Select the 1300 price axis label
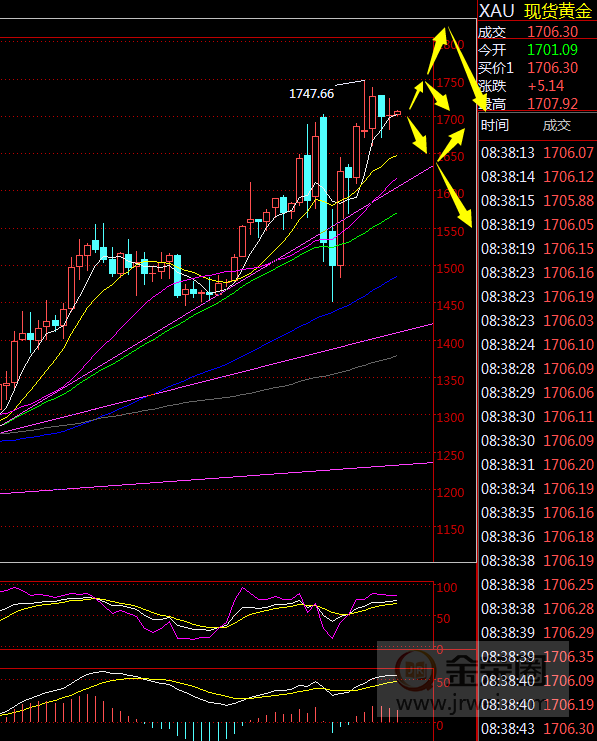 coord(450,418)
